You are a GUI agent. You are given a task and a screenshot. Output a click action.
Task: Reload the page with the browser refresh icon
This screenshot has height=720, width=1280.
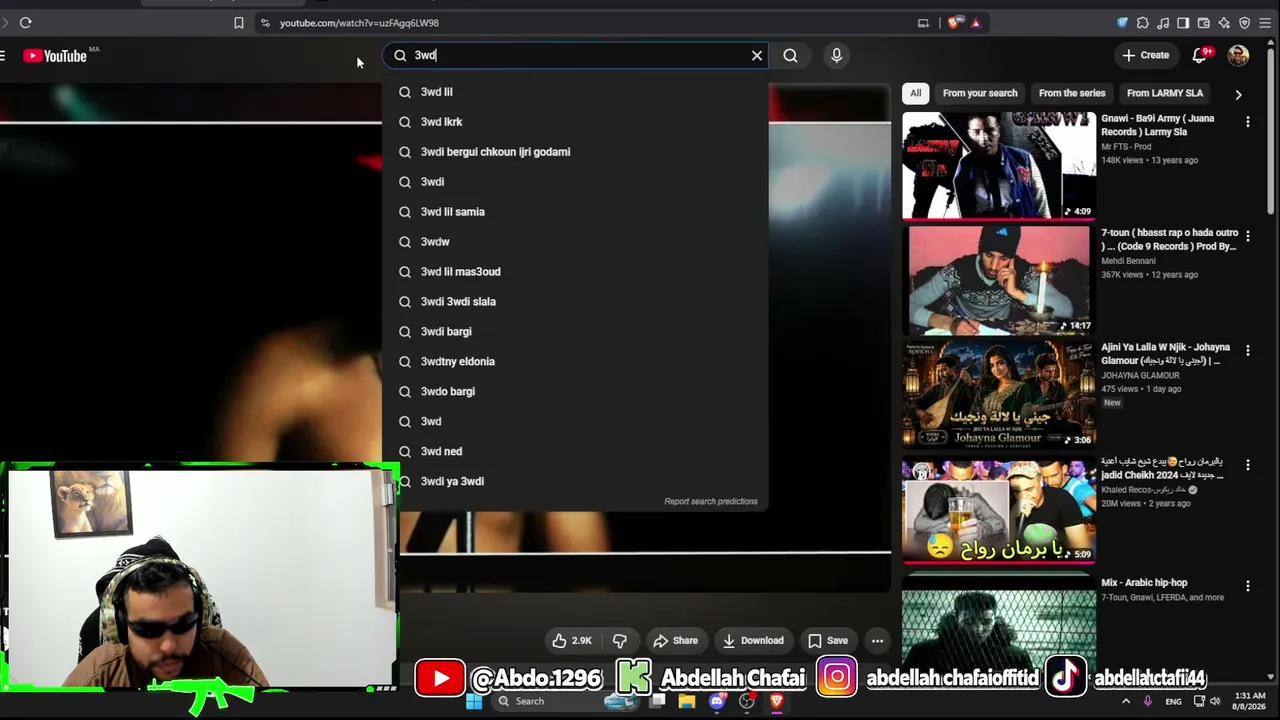click(x=25, y=23)
